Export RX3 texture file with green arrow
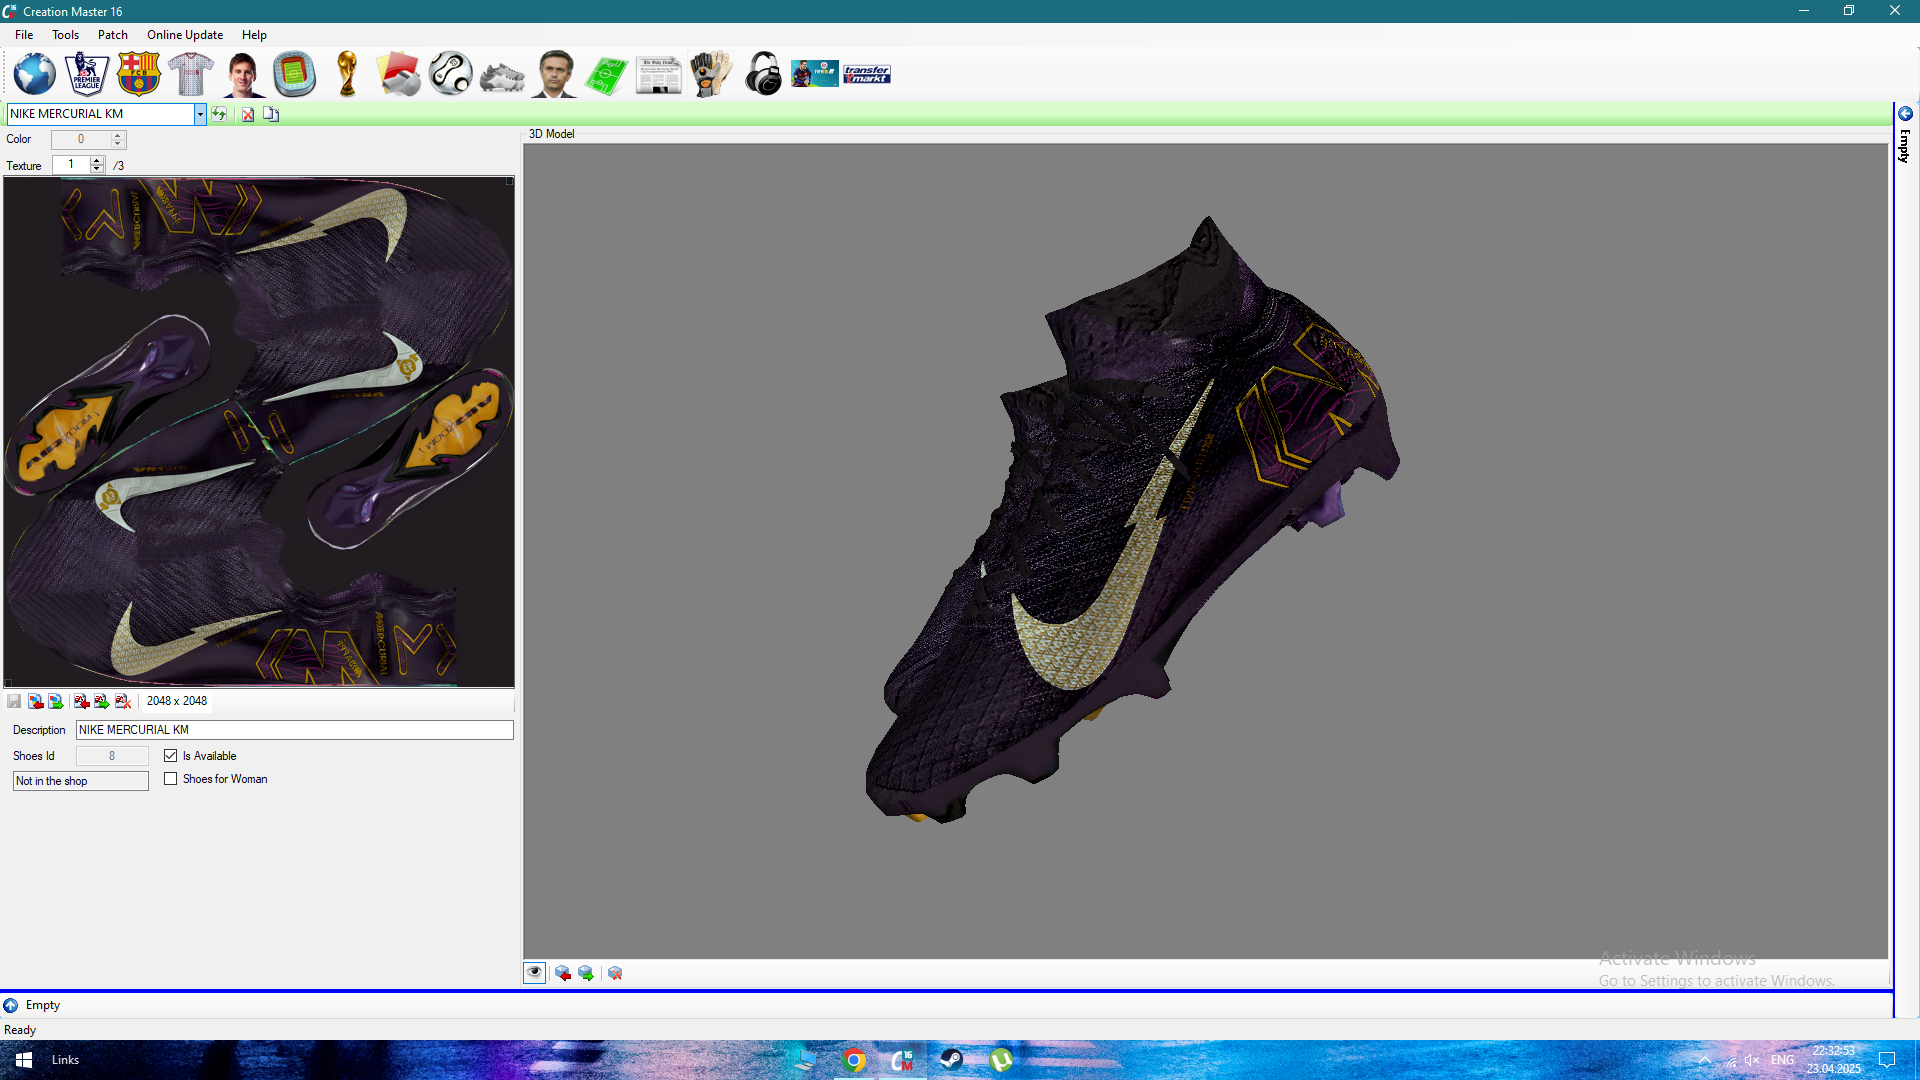The height and width of the screenshot is (1080, 1920). point(102,701)
